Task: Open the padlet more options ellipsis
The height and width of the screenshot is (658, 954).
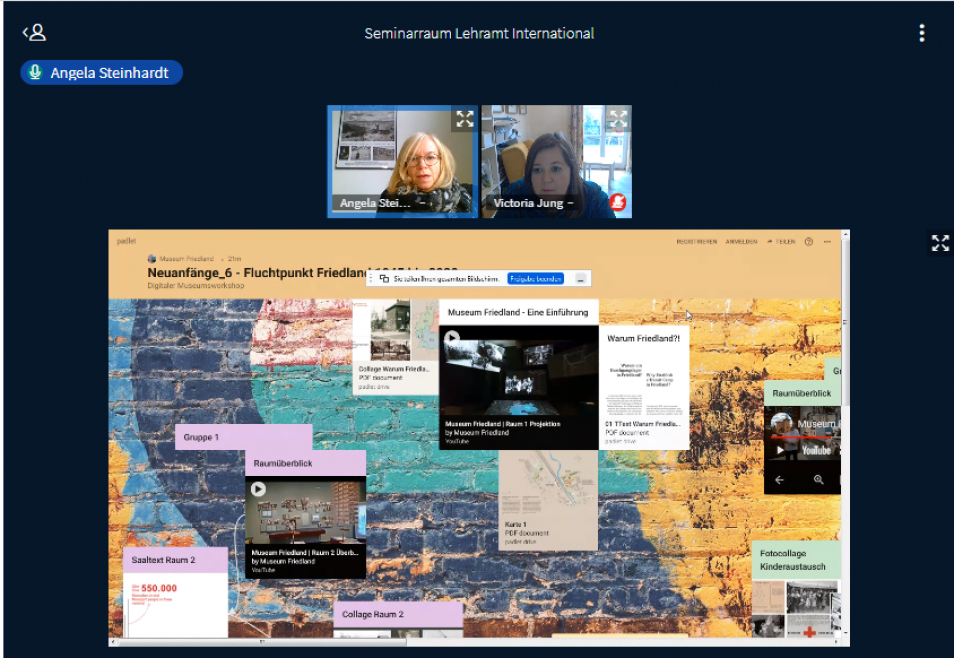Action: tap(827, 242)
